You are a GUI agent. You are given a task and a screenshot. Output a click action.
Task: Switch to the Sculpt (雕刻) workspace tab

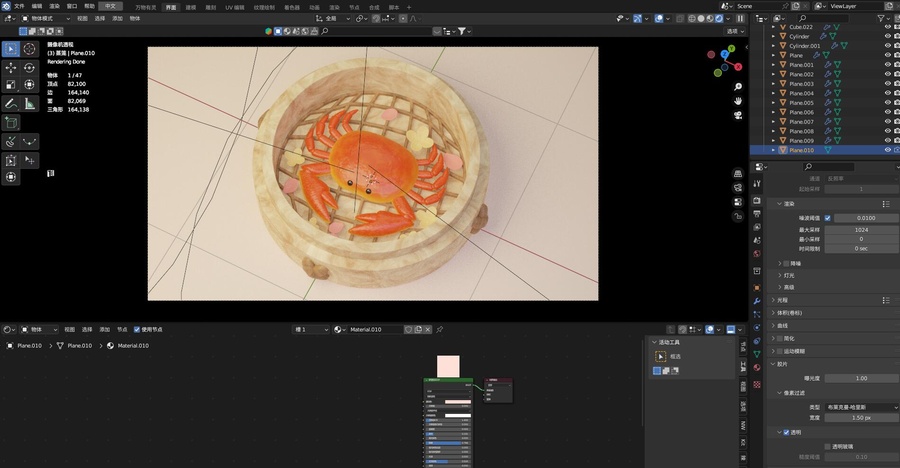tap(211, 7)
